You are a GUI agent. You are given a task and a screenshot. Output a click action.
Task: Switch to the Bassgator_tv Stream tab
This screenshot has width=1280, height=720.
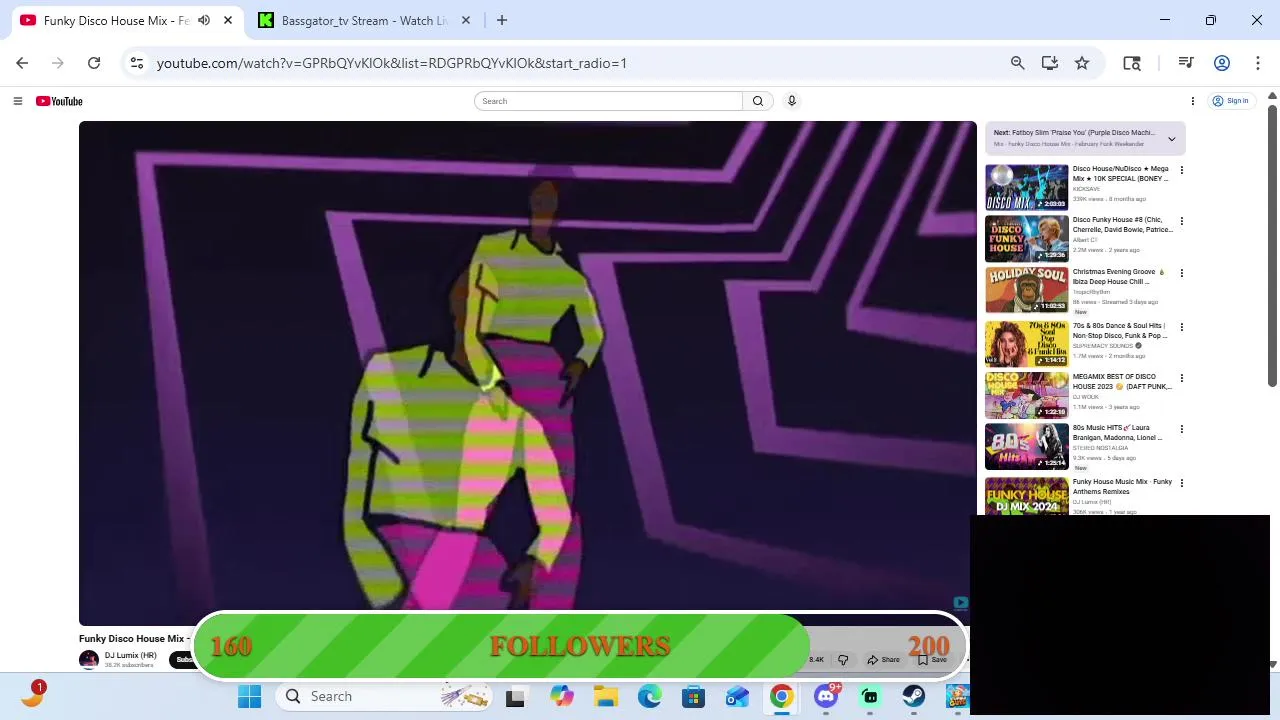[x=365, y=20]
